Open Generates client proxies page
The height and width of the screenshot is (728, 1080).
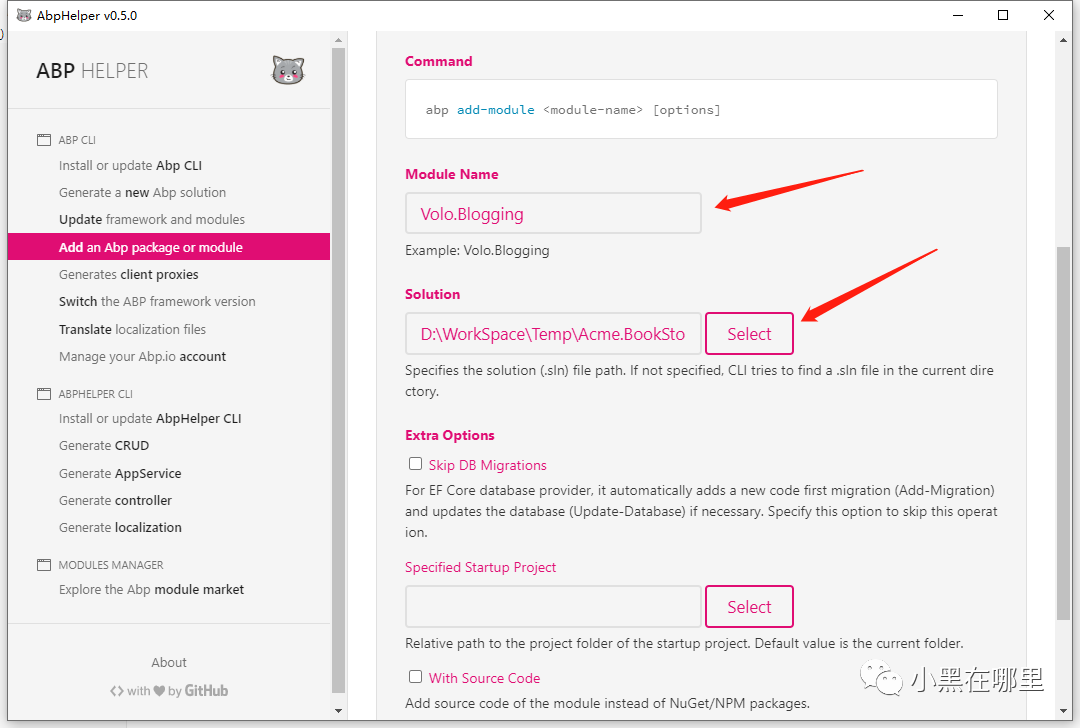[129, 274]
